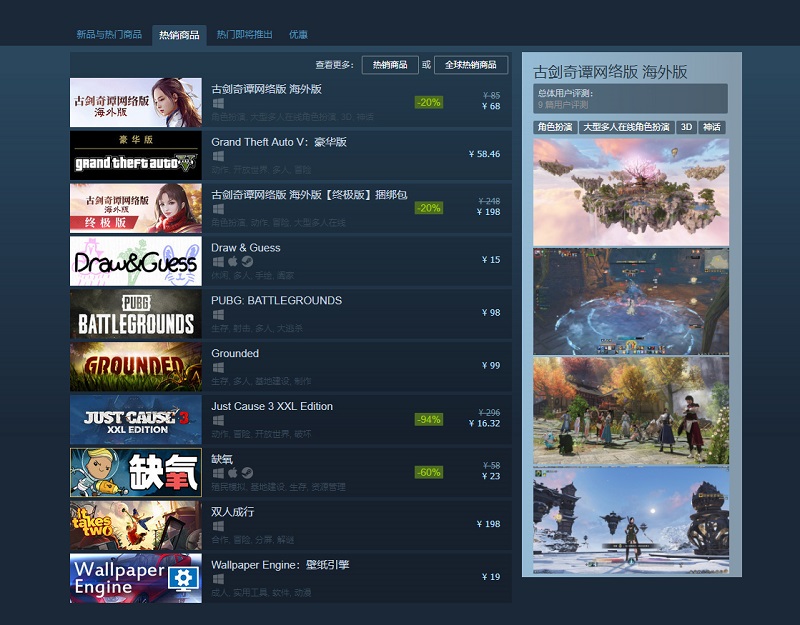View snowy tower screenshot in preview panel
The height and width of the screenshot is (625, 800).
click(x=631, y=520)
